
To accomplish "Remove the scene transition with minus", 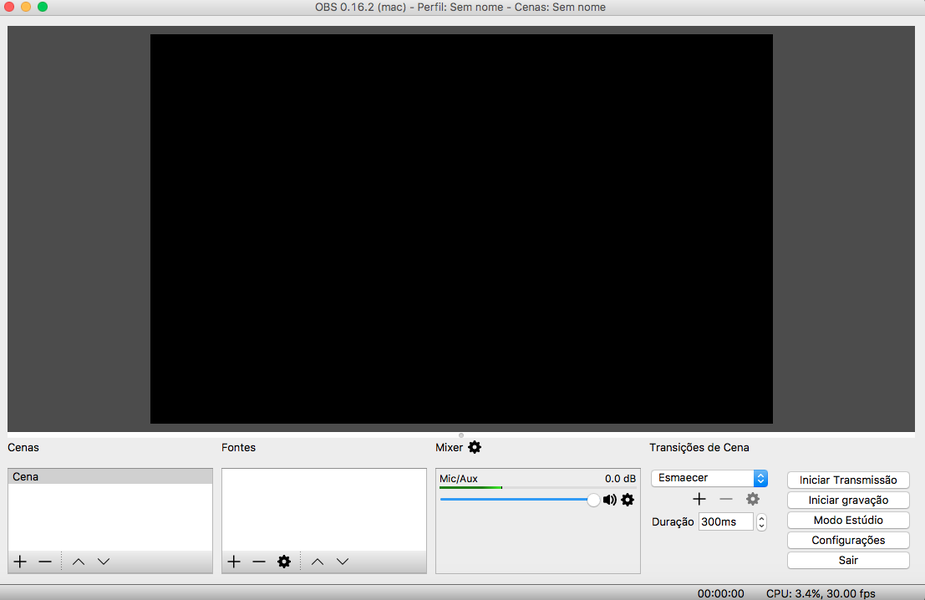I will (x=726, y=499).
